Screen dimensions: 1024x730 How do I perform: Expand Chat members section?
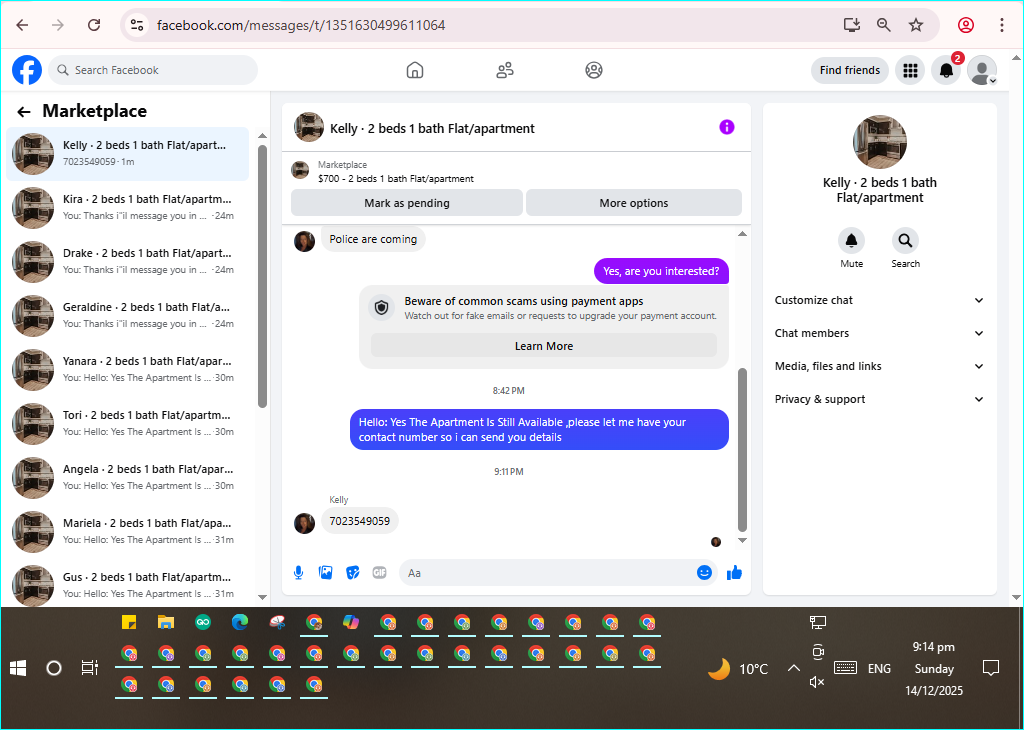tap(879, 333)
